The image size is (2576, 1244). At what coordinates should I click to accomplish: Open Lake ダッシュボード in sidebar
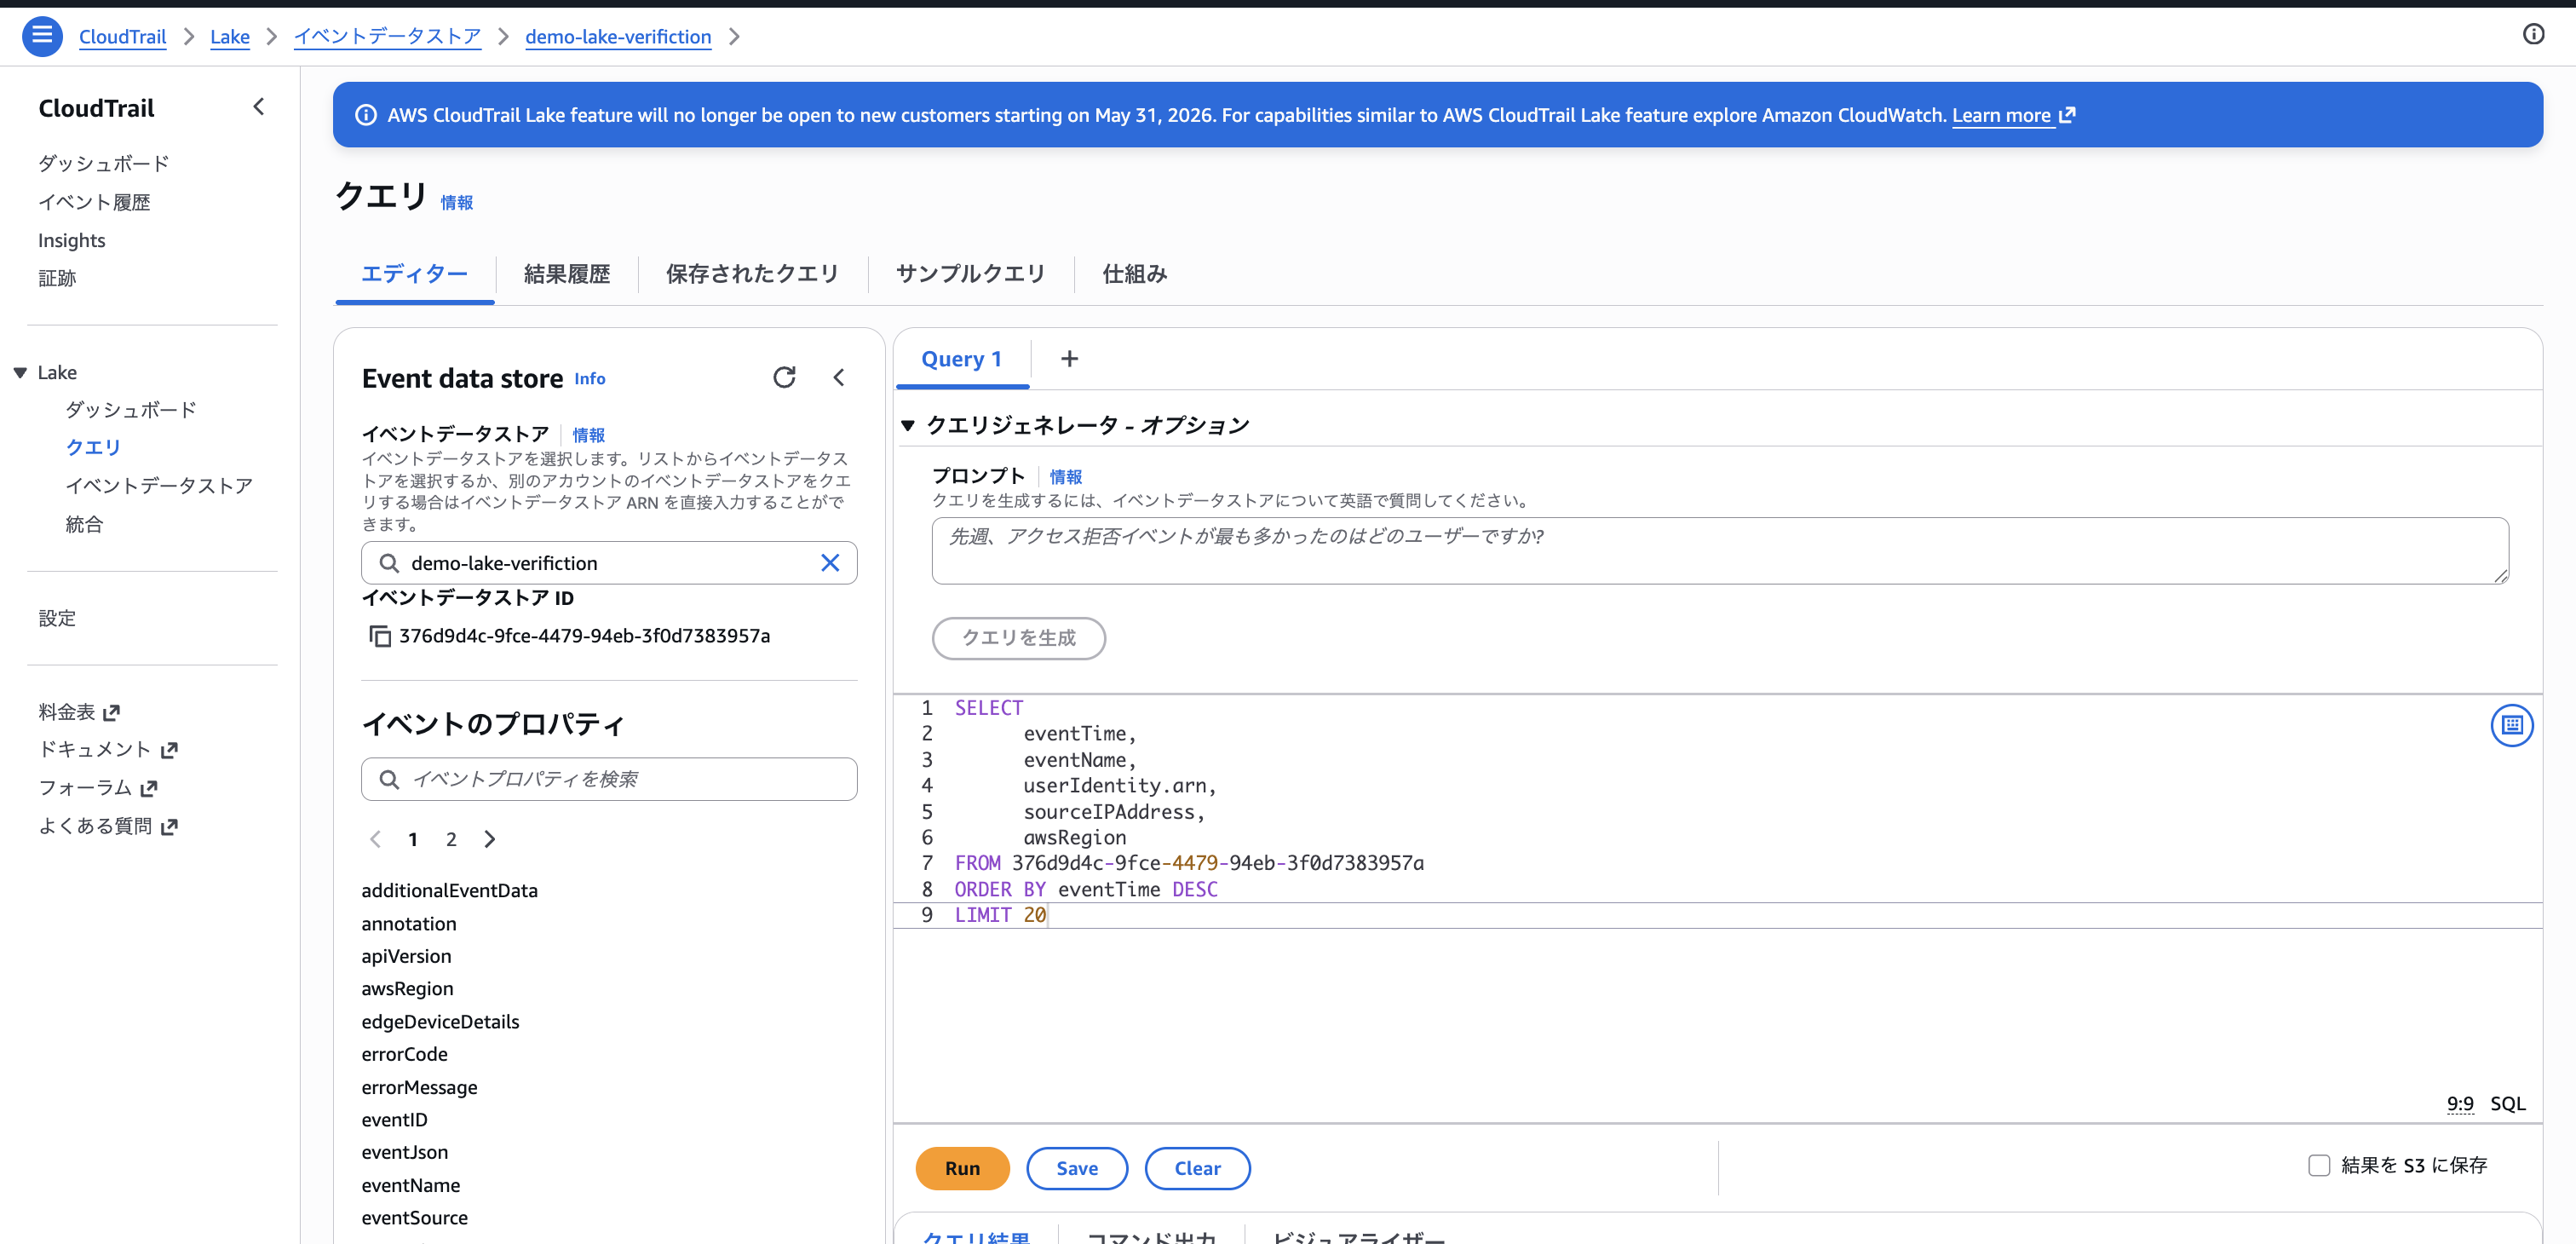(131, 410)
